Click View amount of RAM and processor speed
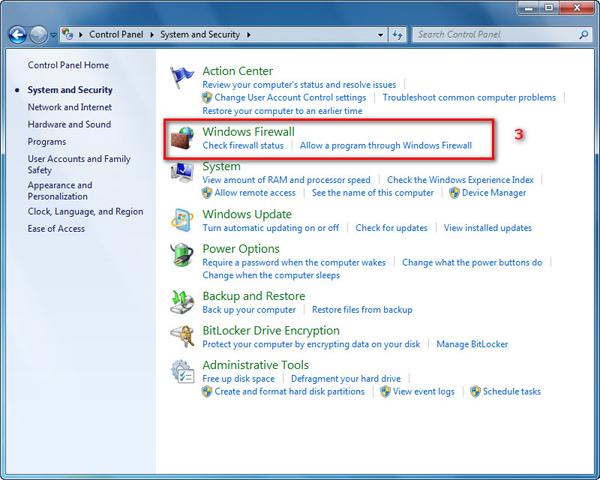This screenshot has width=600, height=480. (x=286, y=180)
